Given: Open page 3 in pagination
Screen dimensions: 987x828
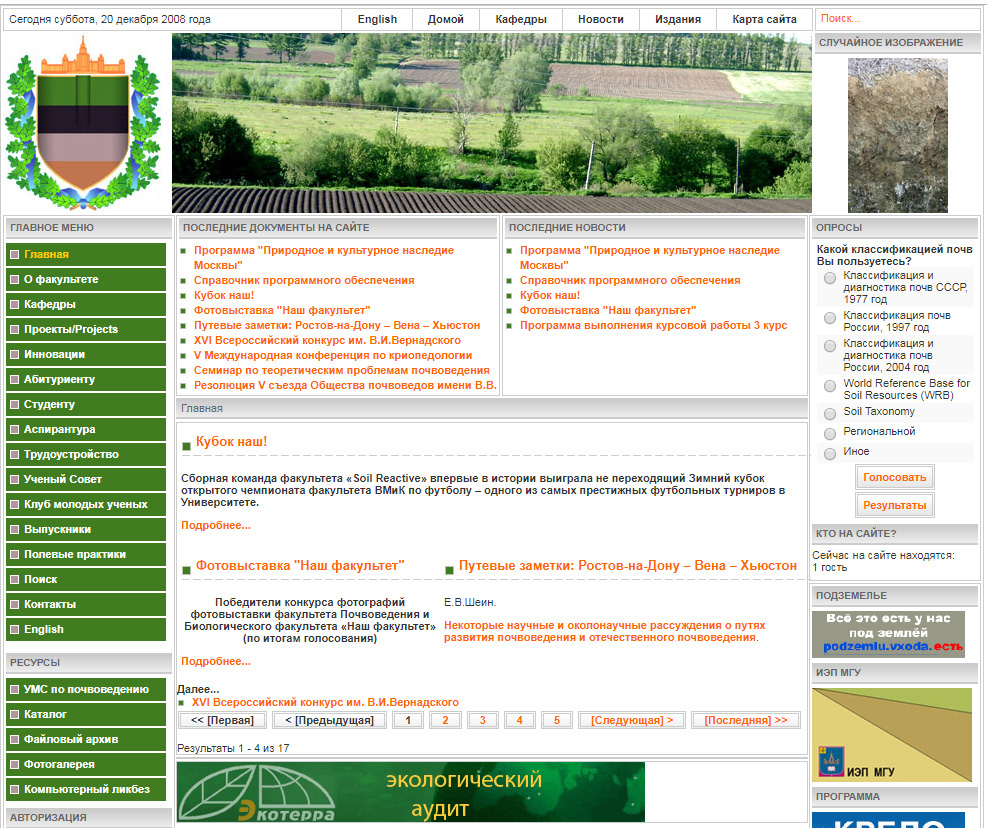Looking at the screenshot, I should click(483, 720).
